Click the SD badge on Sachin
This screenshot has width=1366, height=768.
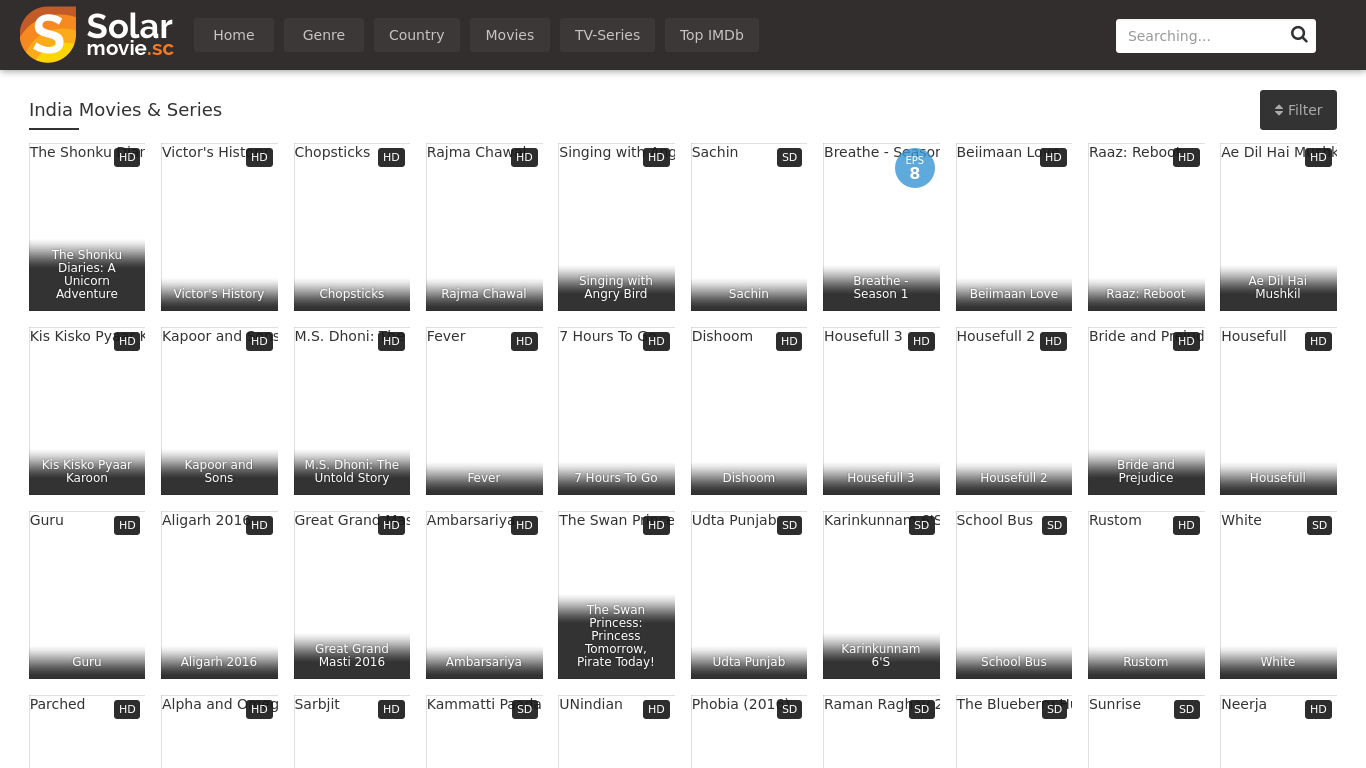point(789,158)
